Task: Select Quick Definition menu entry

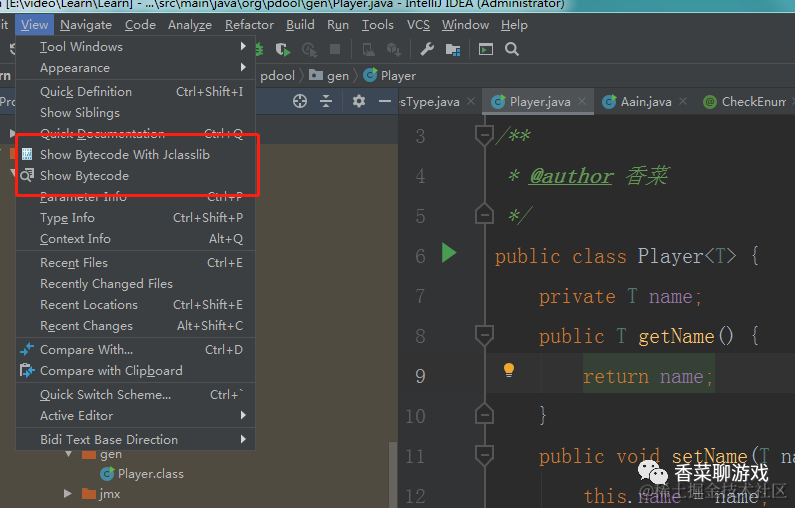Action: click(x=135, y=92)
